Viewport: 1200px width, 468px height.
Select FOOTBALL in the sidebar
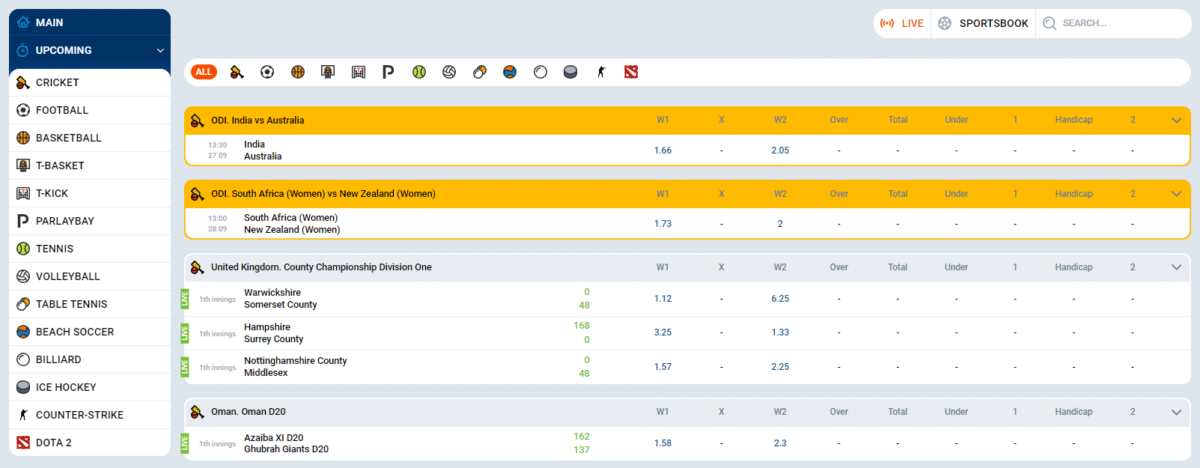point(90,110)
